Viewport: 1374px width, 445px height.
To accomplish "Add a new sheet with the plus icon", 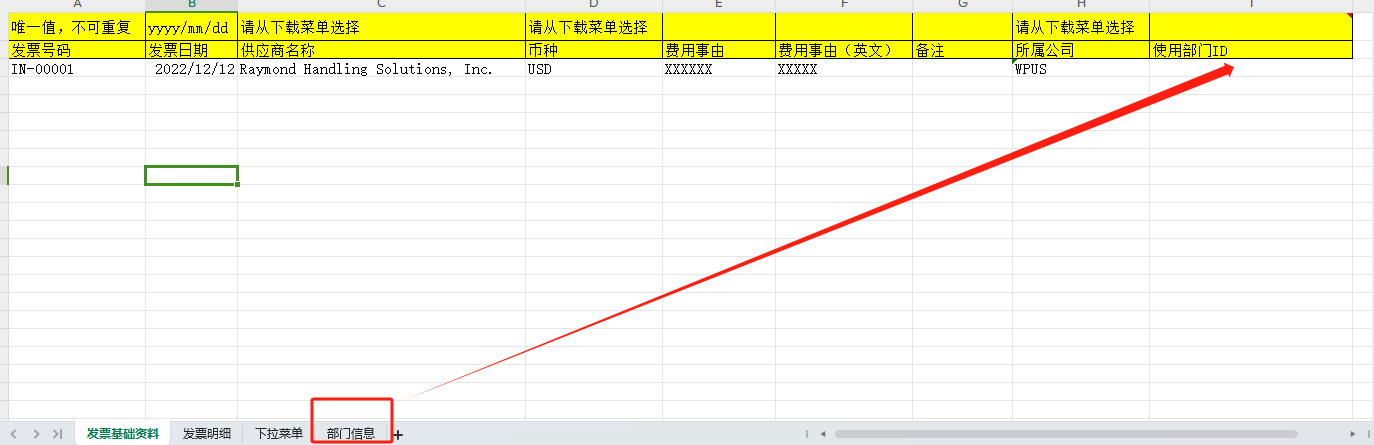I will [398, 434].
